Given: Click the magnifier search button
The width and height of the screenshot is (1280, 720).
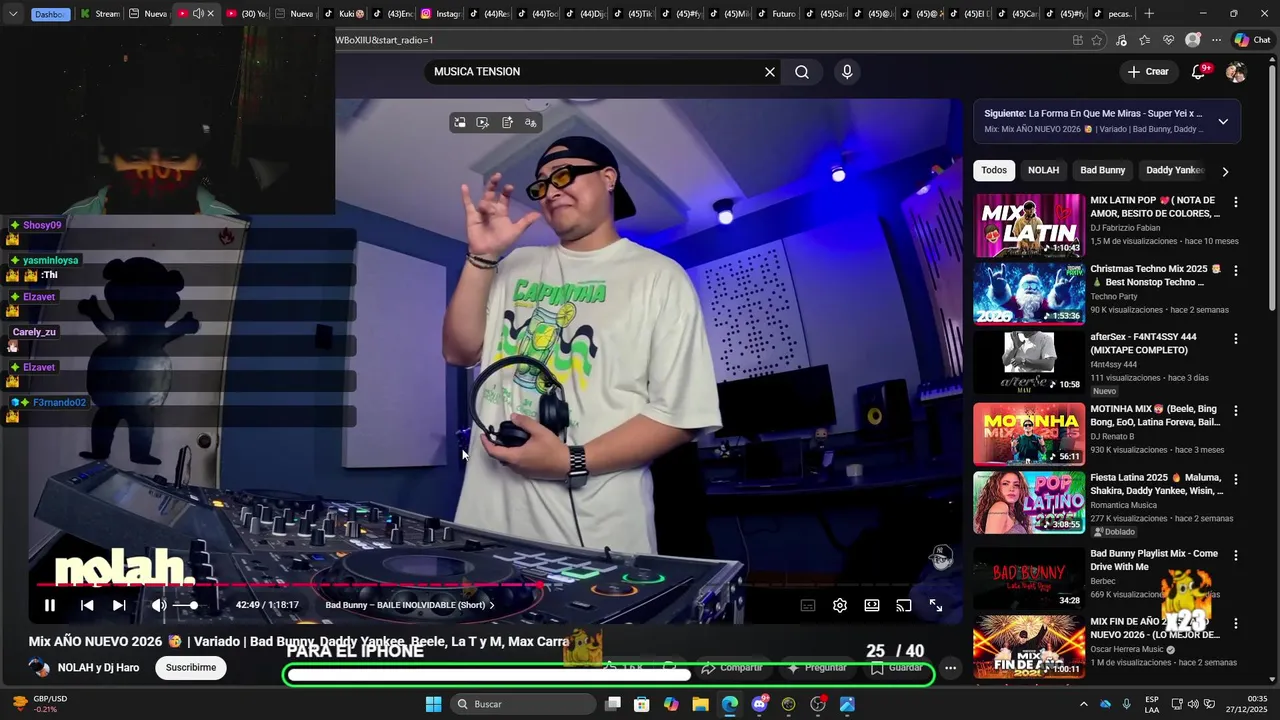Looking at the screenshot, I should coord(802,72).
